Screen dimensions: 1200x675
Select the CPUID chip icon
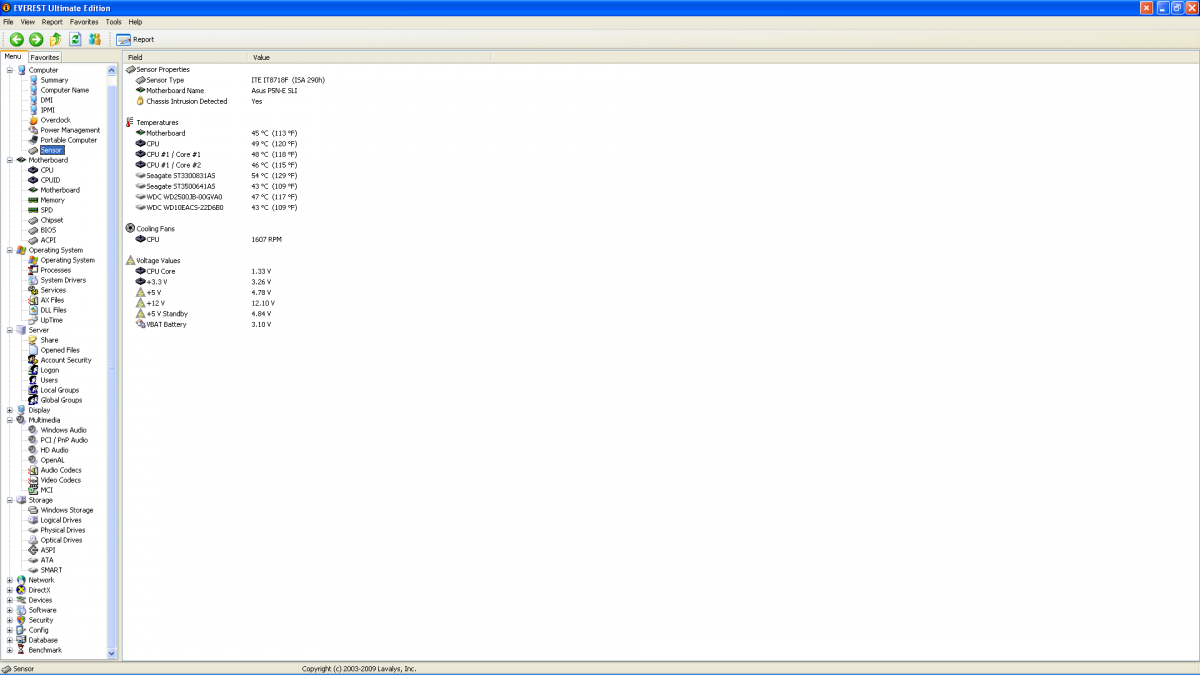click(33, 180)
